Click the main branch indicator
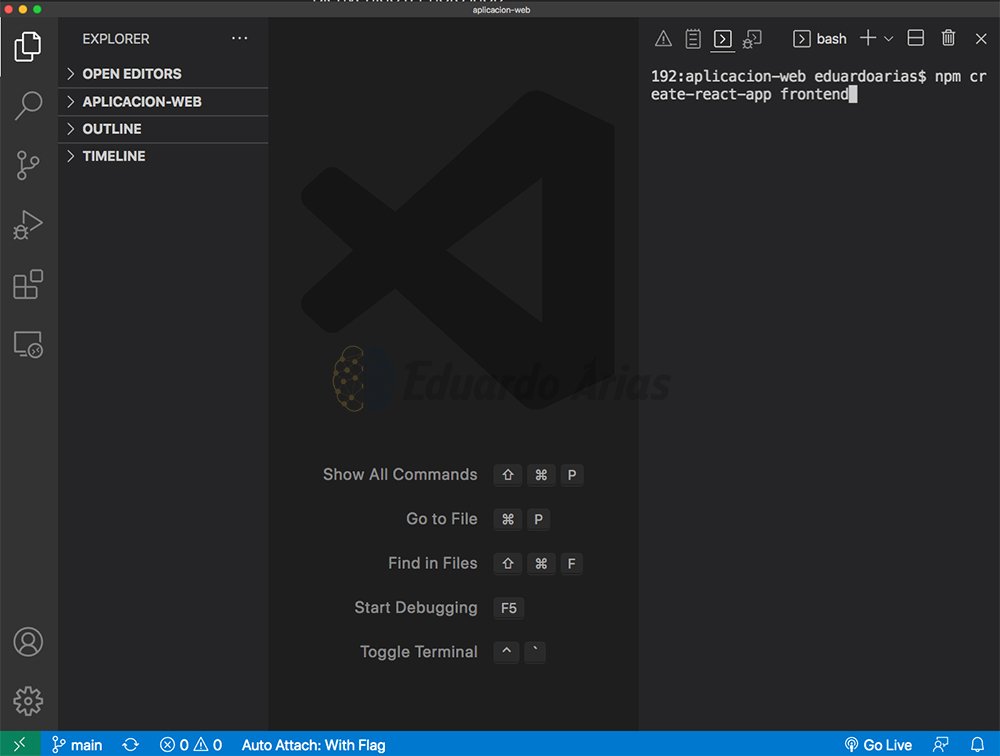Image resolution: width=1000 pixels, height=756 pixels. [77, 745]
